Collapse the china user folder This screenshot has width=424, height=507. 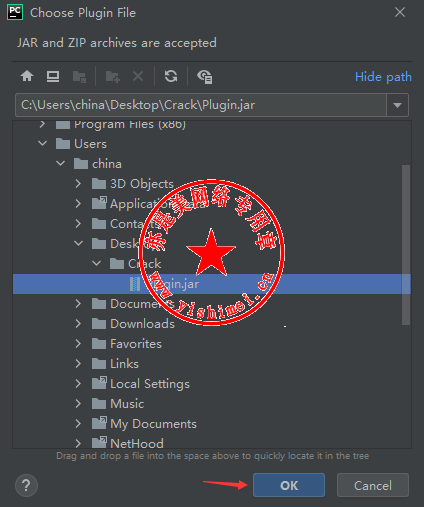click(61, 164)
